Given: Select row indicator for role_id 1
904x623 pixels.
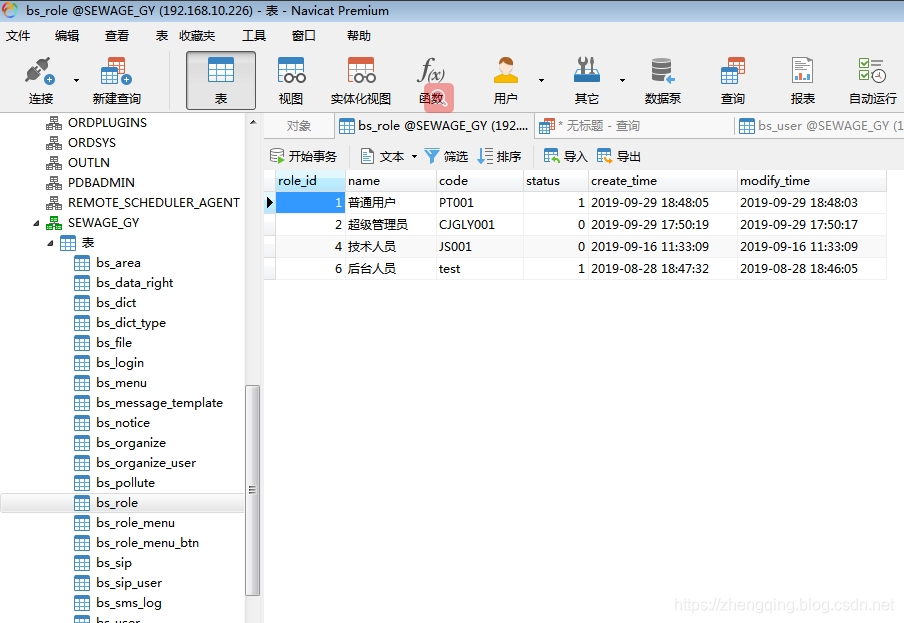Looking at the screenshot, I should point(270,203).
